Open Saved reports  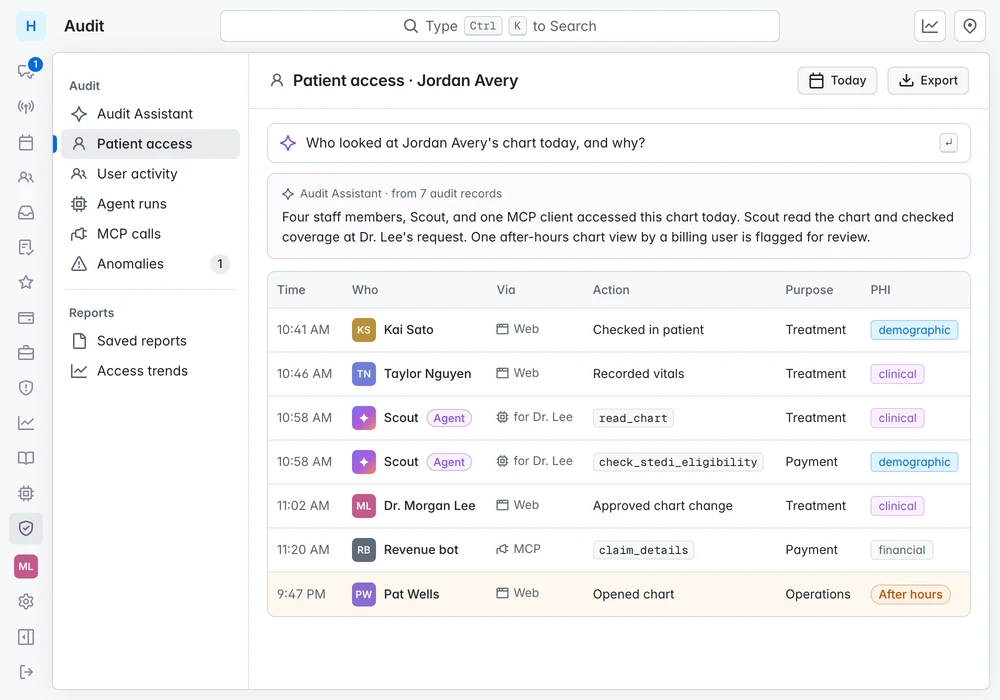pyautogui.click(x=151, y=341)
